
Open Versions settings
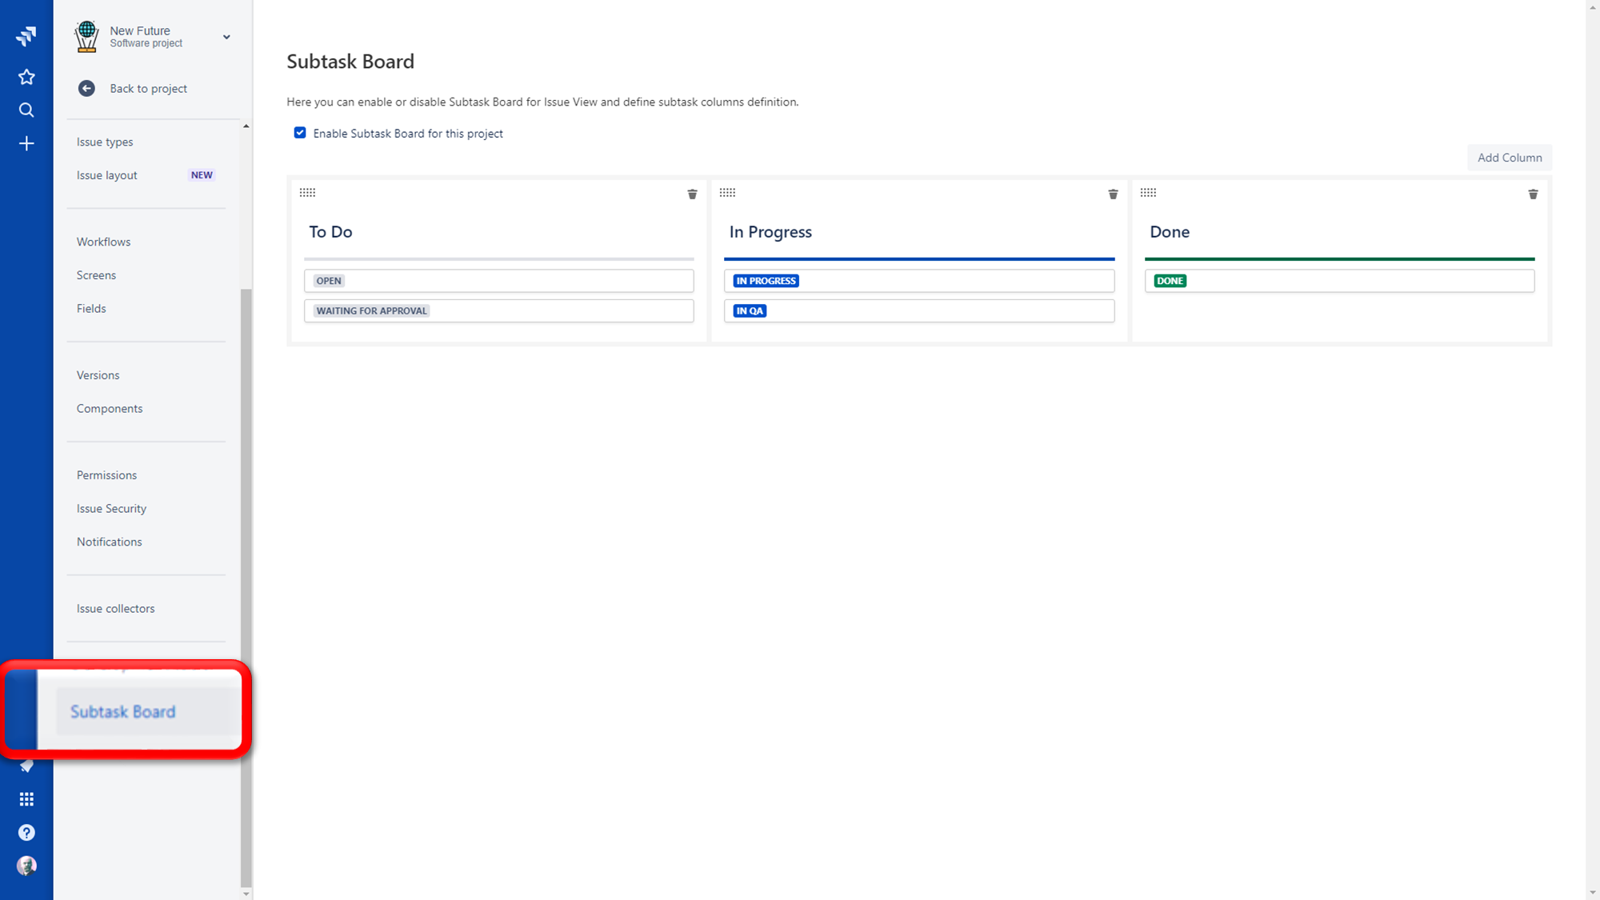tap(98, 375)
